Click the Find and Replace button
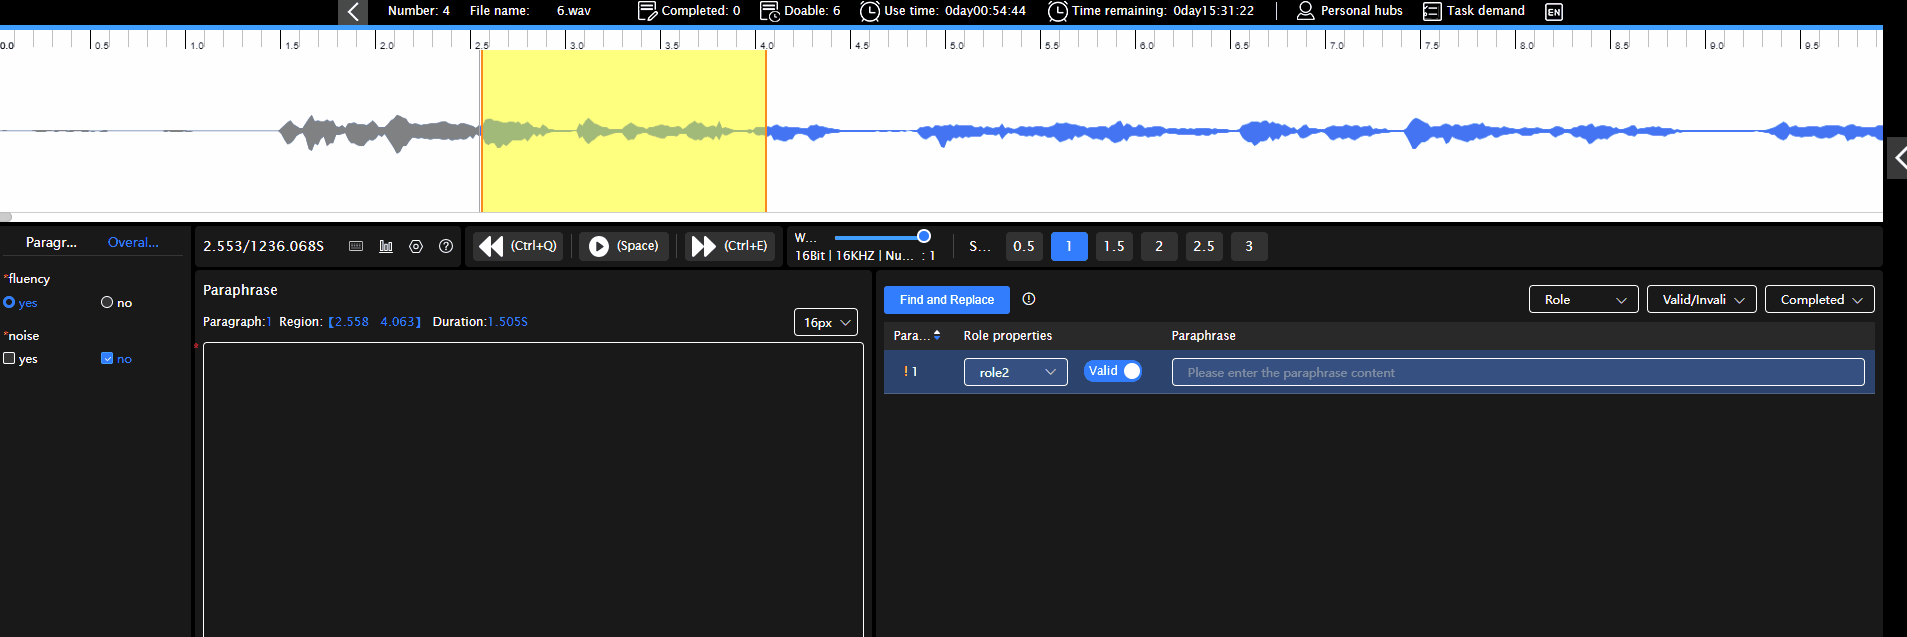The height and width of the screenshot is (637, 1907). point(946,300)
